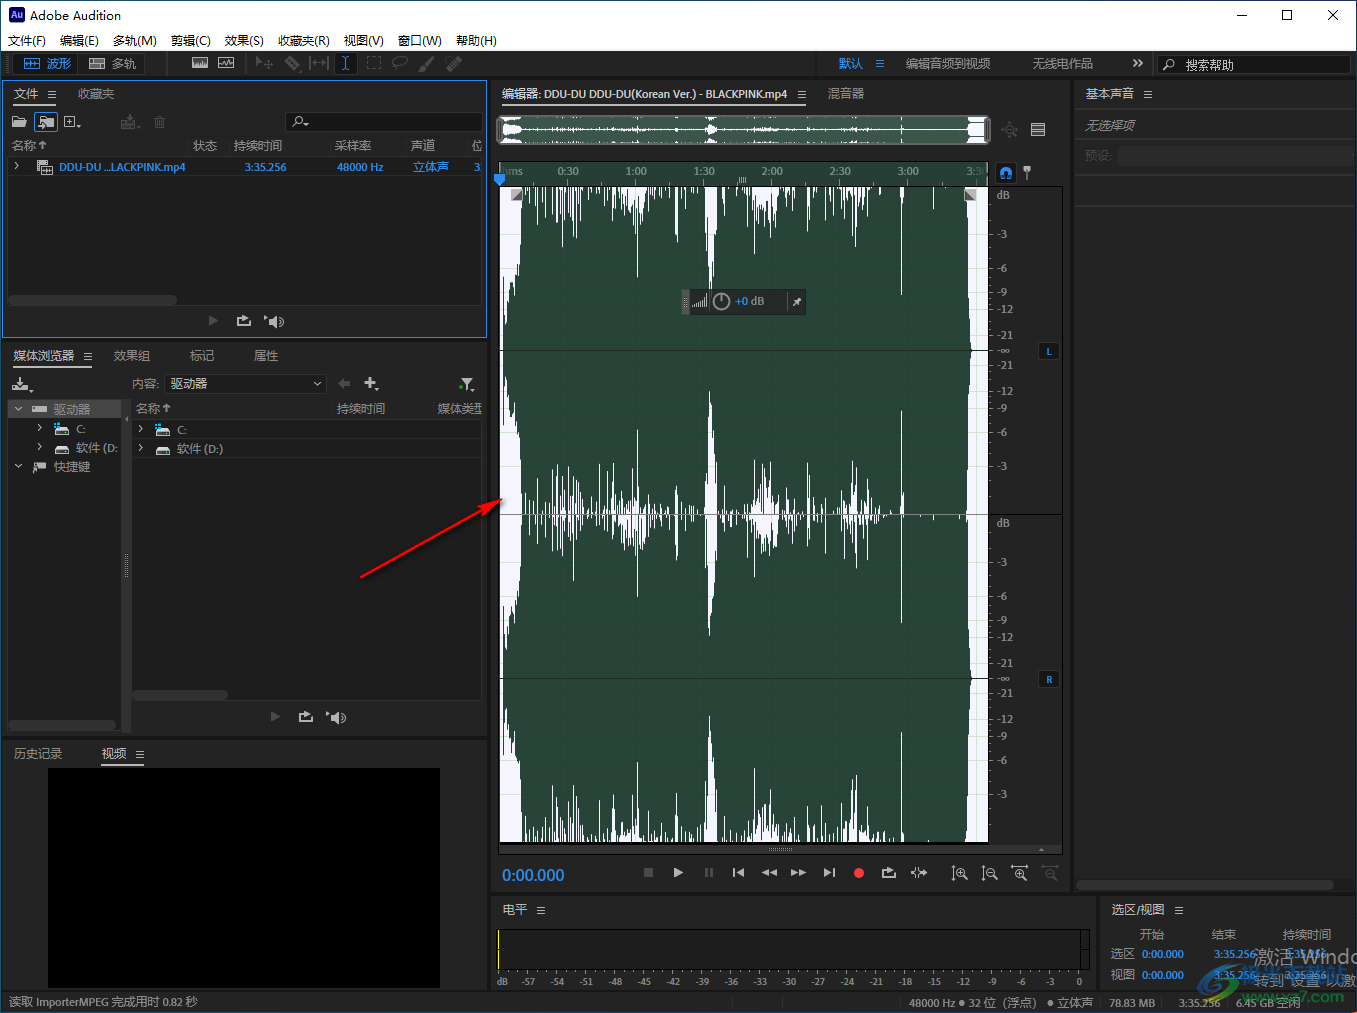
Task: Open the 文件 panel menu icon
Action: (x=52, y=94)
